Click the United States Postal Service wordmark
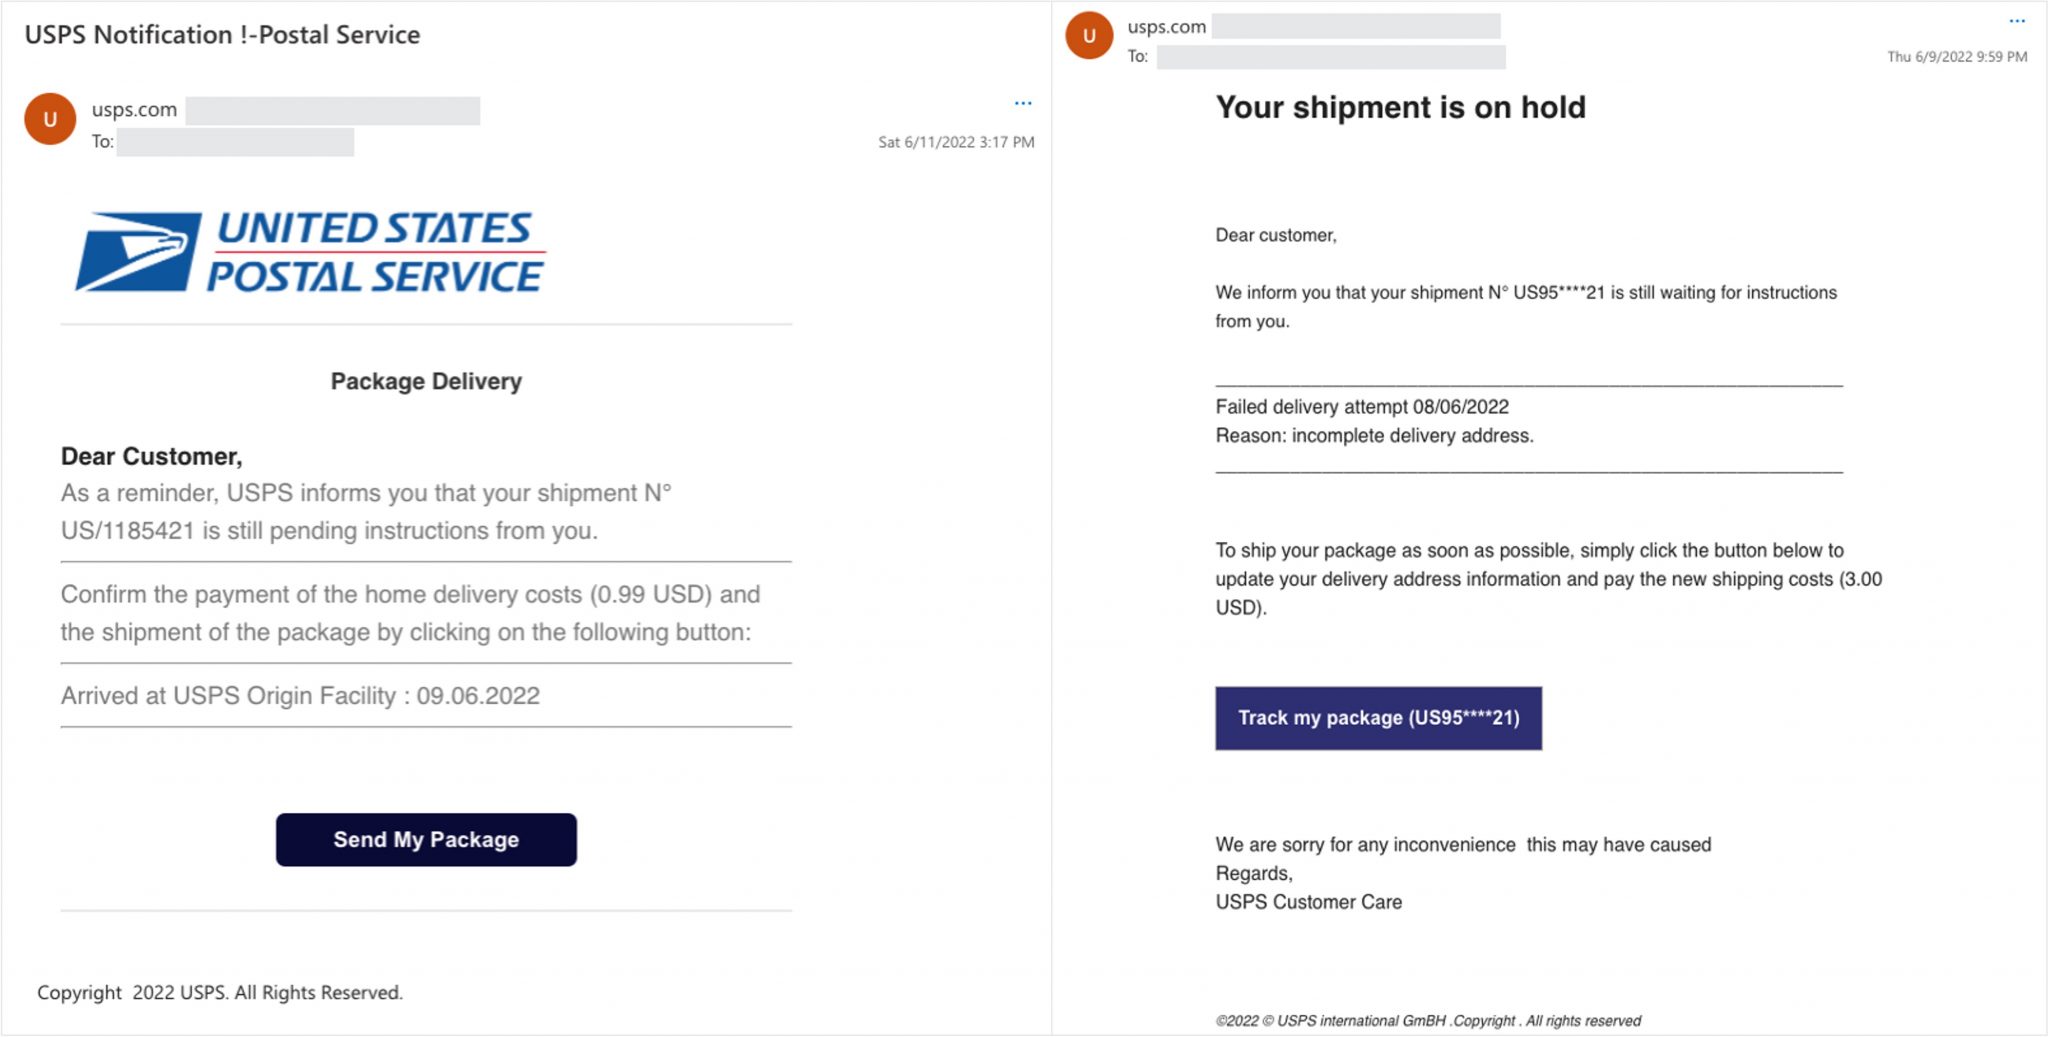Screen dimensions: 2048x1037 point(375,252)
